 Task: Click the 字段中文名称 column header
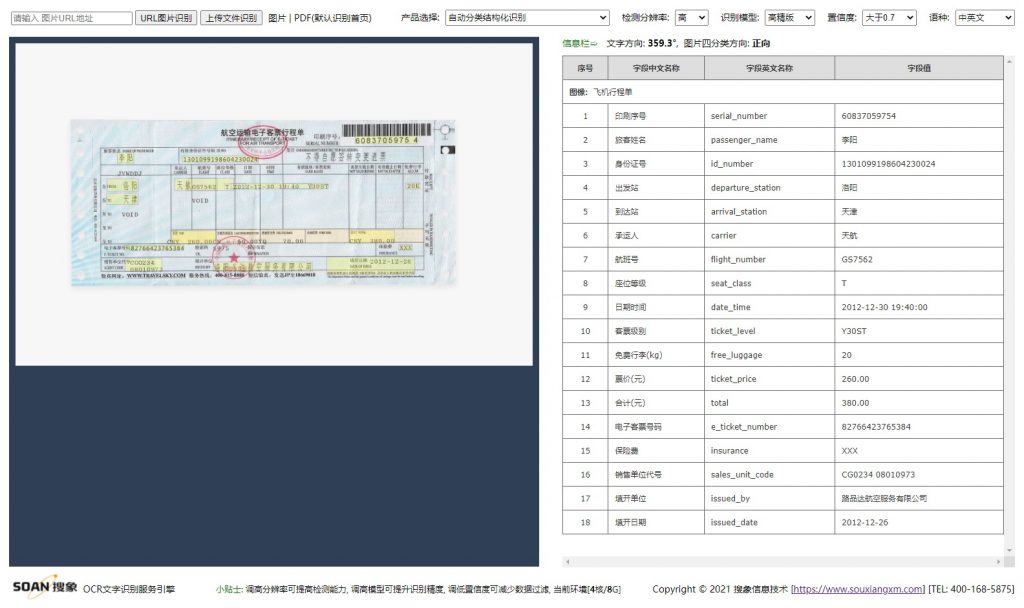(656, 68)
